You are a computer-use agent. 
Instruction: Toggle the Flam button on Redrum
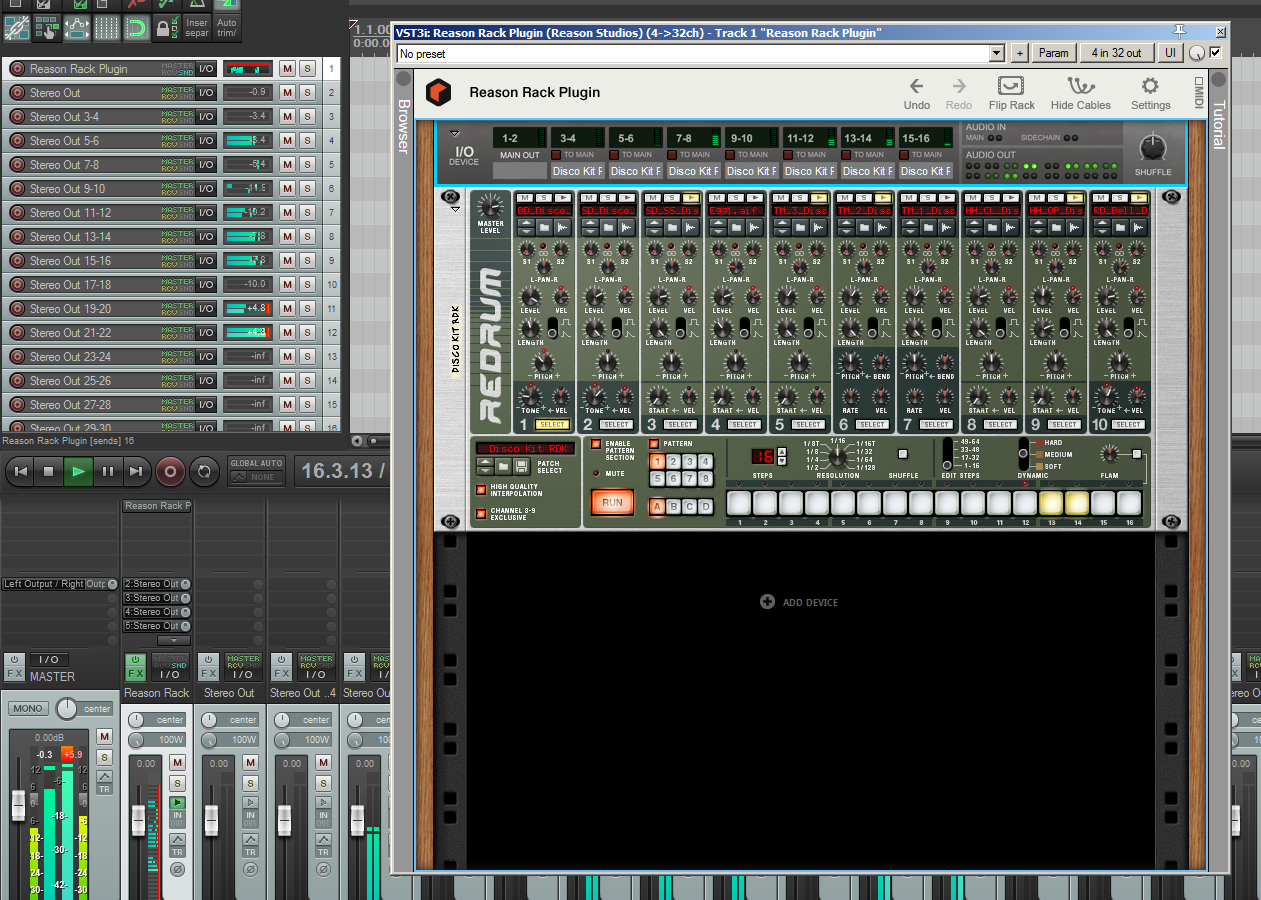pyautogui.click(x=1136, y=455)
